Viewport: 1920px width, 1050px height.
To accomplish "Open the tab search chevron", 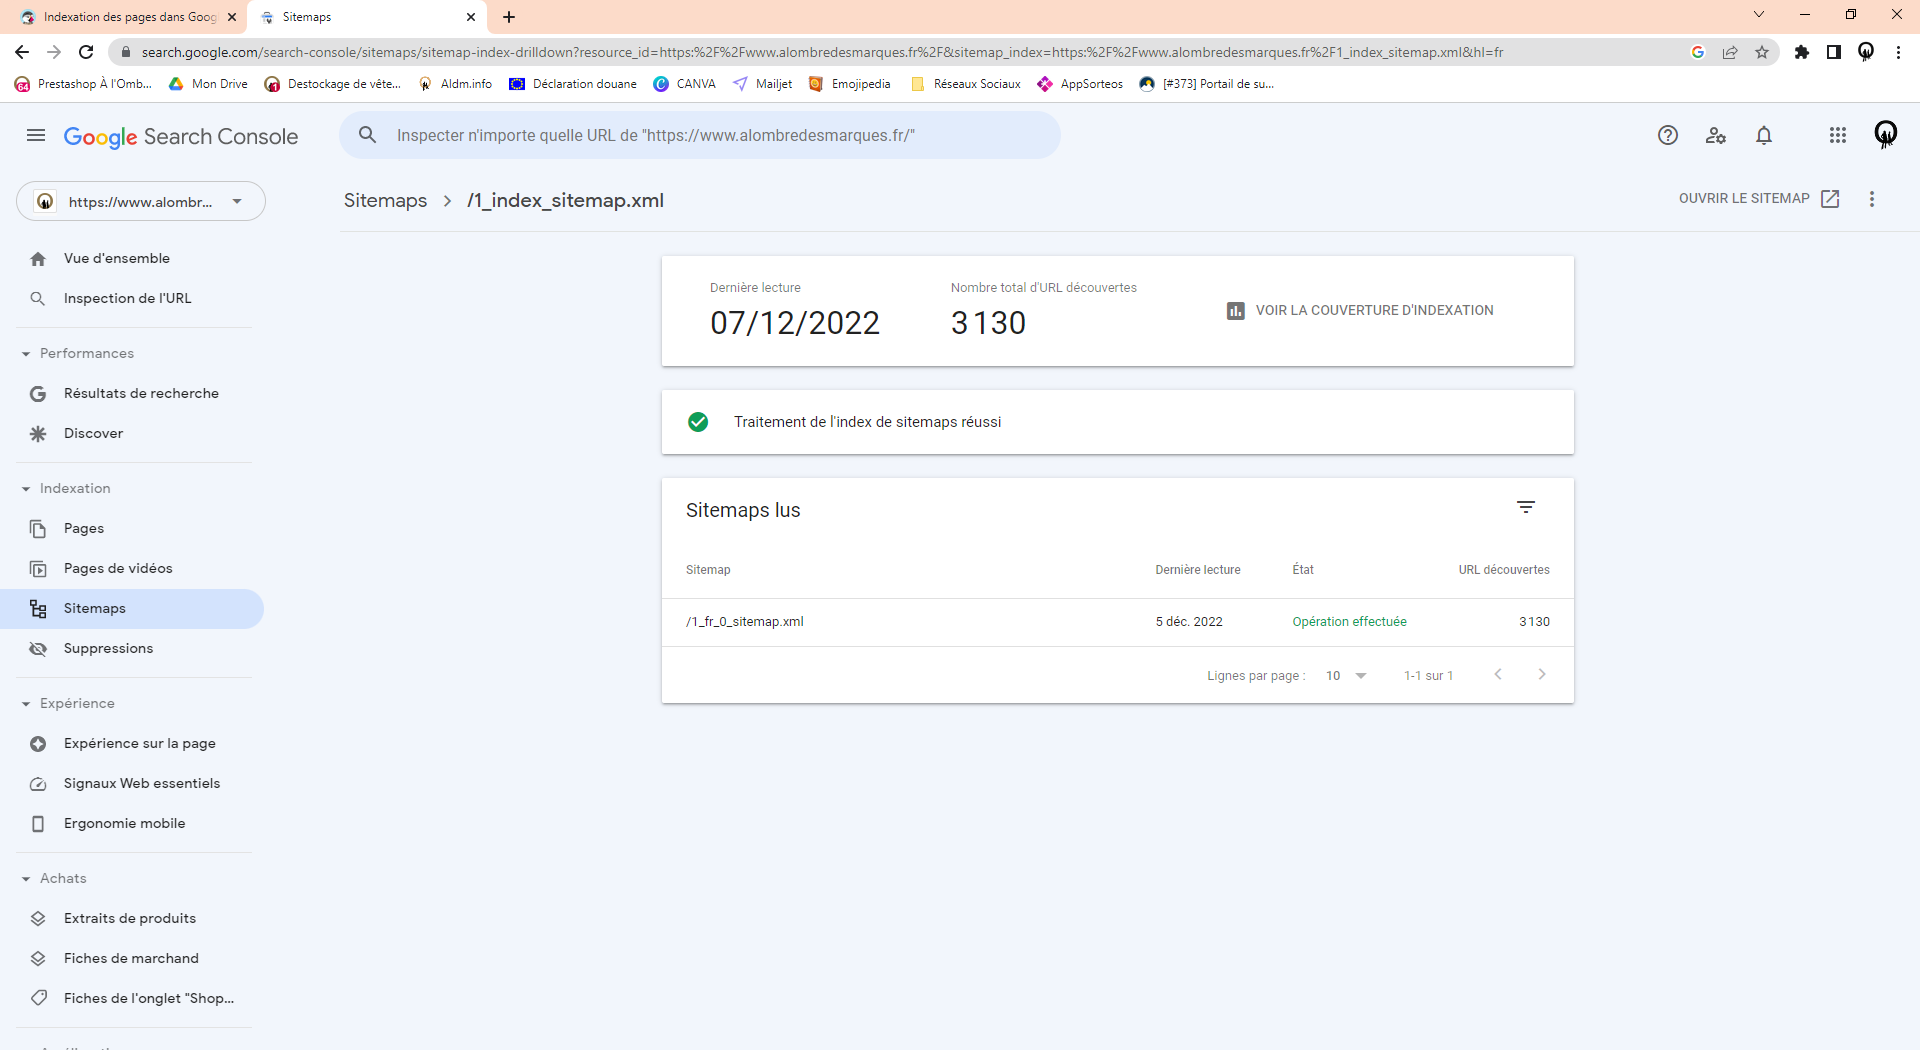I will click(x=1759, y=14).
